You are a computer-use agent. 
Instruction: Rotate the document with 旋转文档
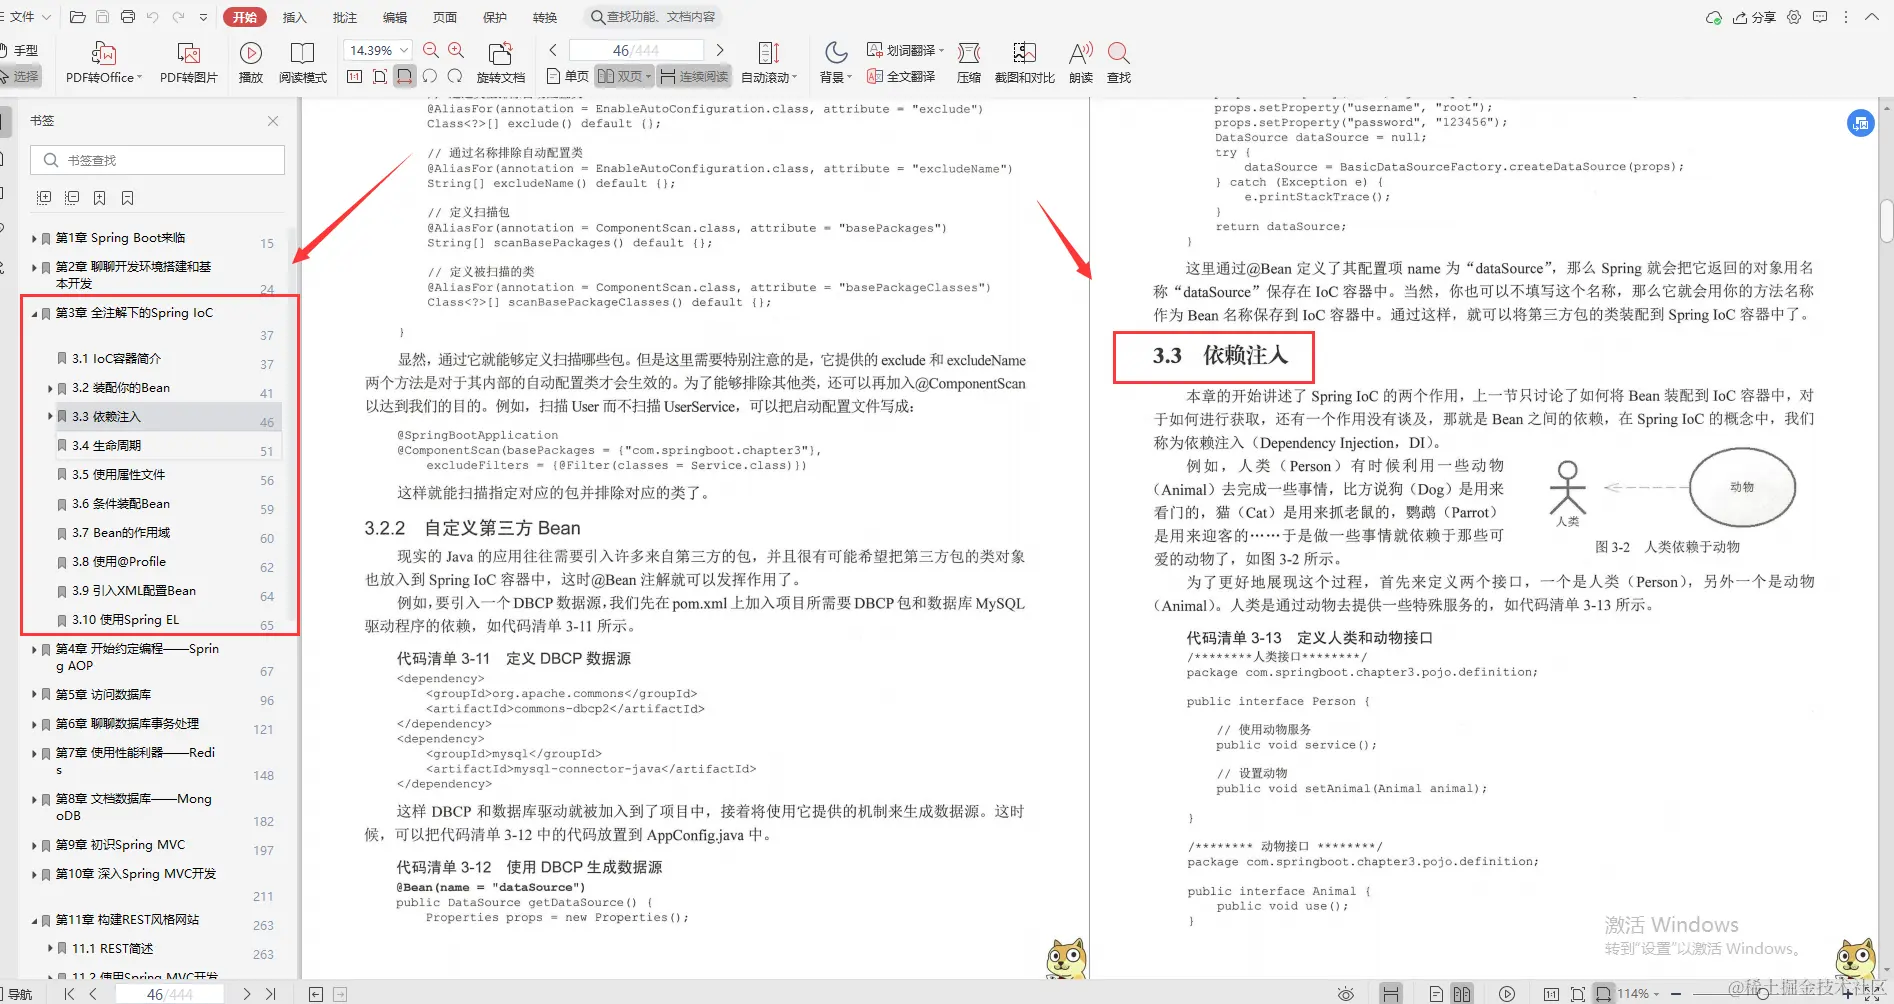coord(500,60)
